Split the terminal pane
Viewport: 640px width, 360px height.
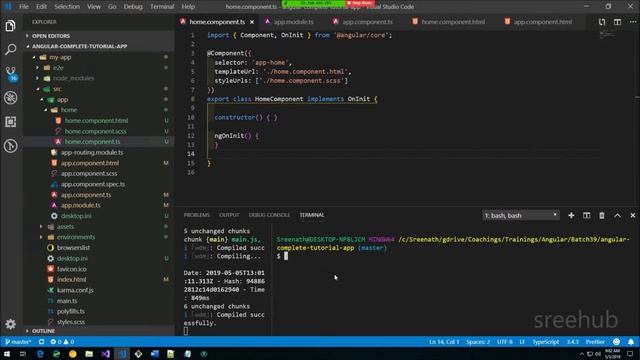(x=587, y=215)
